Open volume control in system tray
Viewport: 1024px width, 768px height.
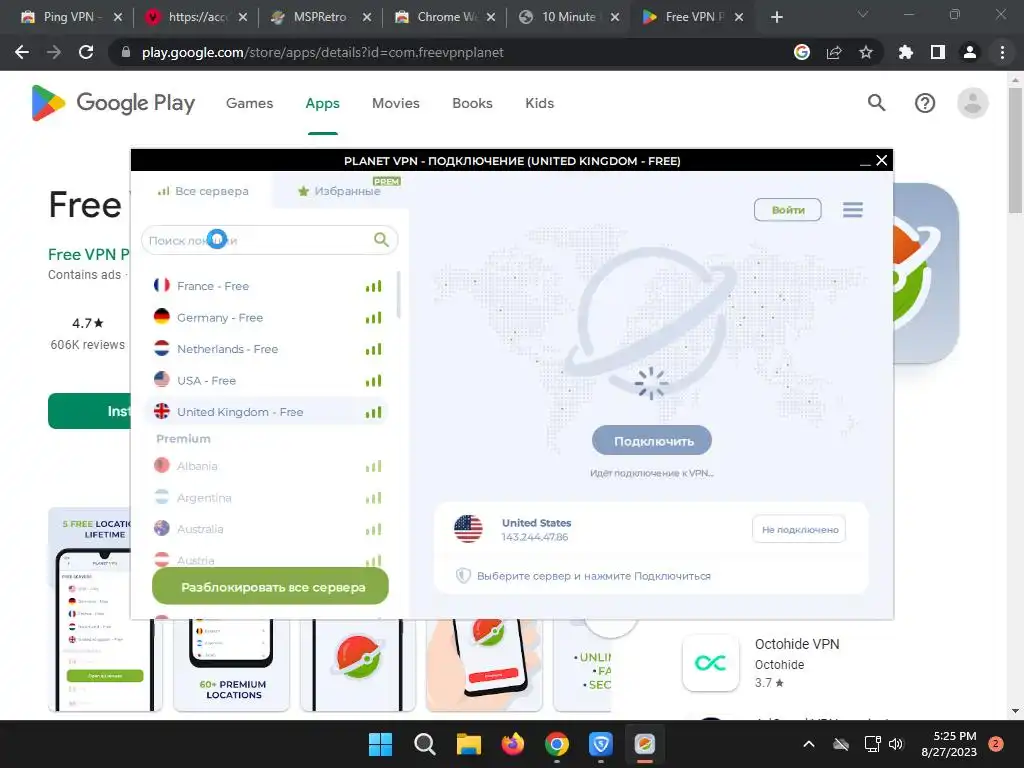pos(897,744)
